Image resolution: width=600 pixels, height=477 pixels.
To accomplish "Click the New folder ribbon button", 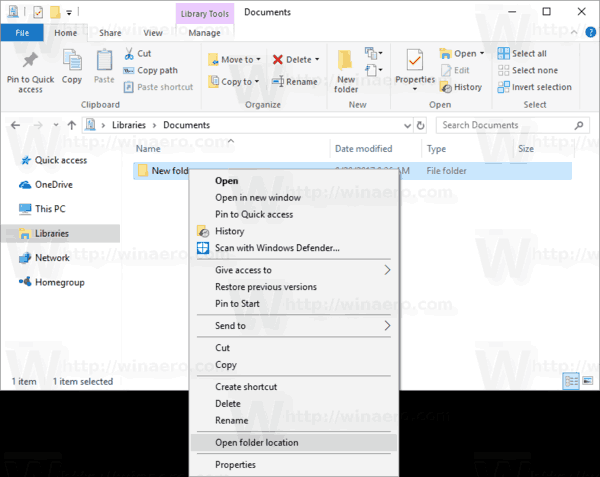I will point(346,72).
